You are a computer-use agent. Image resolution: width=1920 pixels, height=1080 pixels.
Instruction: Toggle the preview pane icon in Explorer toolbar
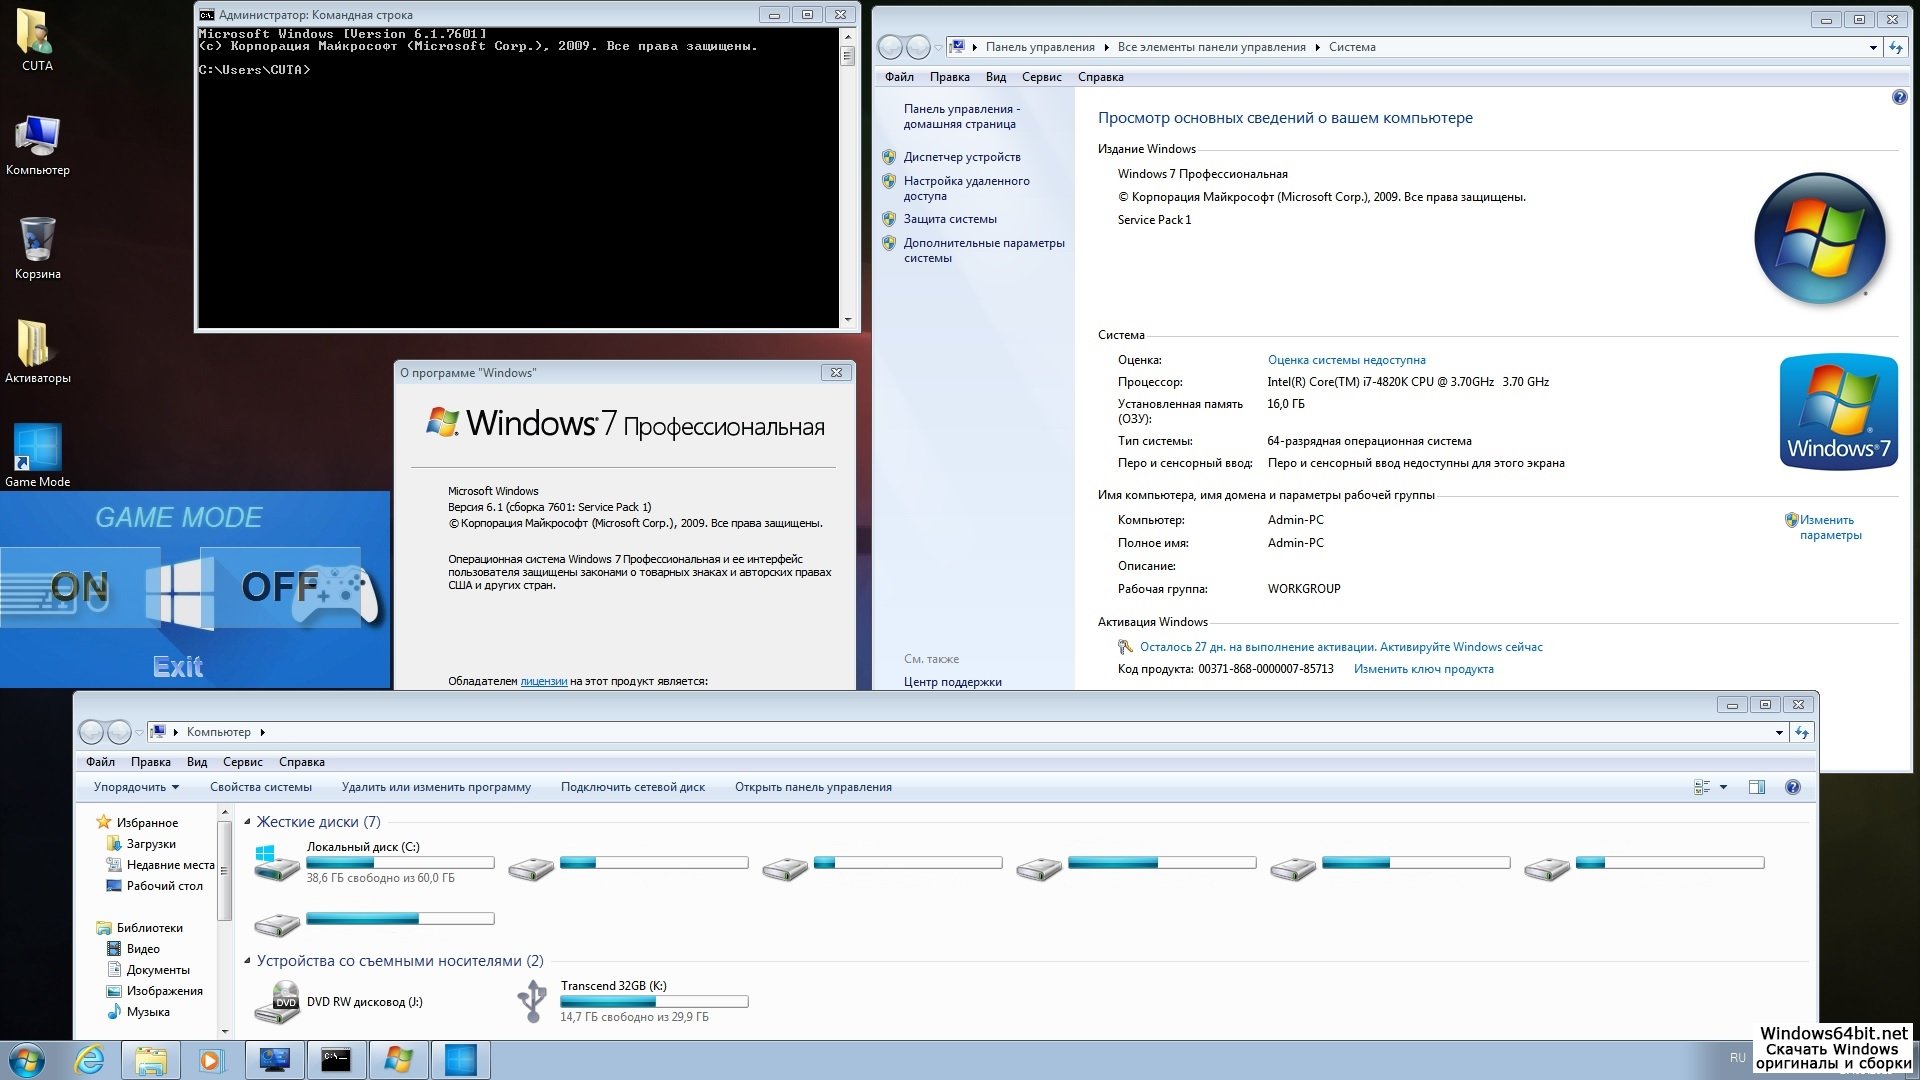click(1757, 787)
